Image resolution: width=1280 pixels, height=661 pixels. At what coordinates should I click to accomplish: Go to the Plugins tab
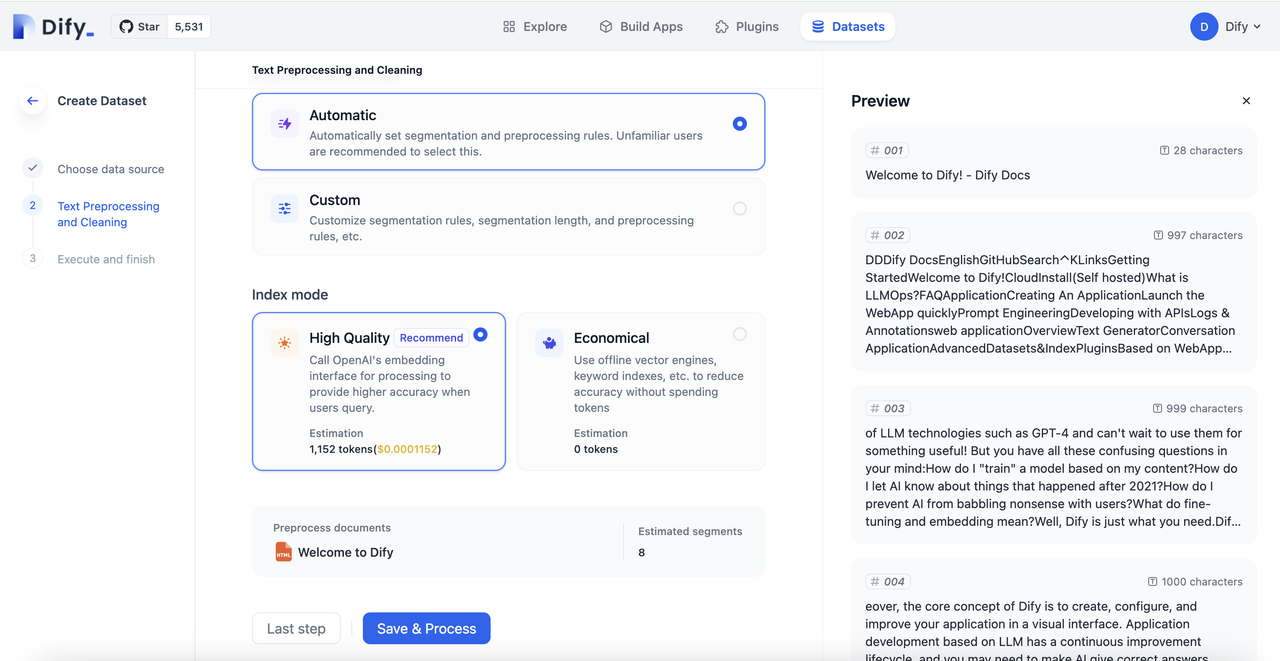pos(747,27)
